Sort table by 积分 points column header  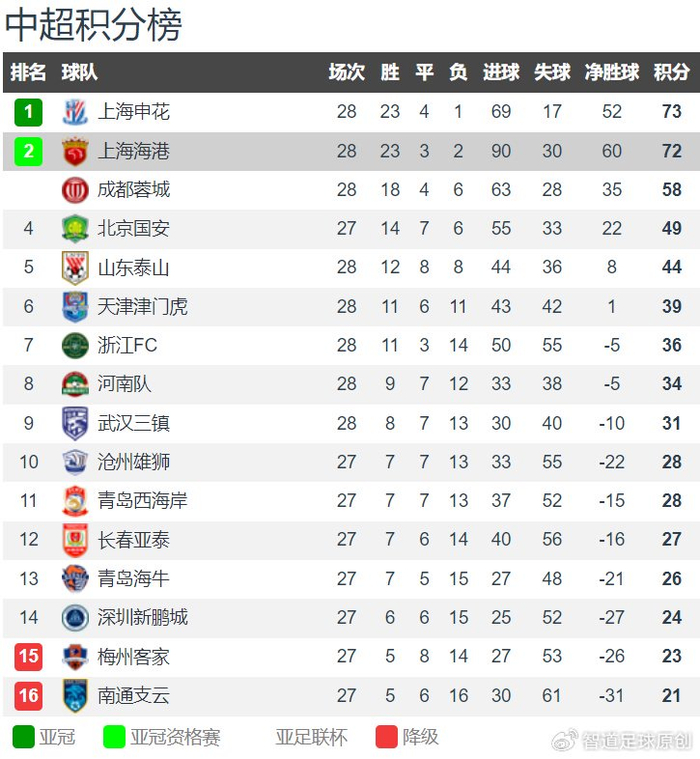coord(671,73)
